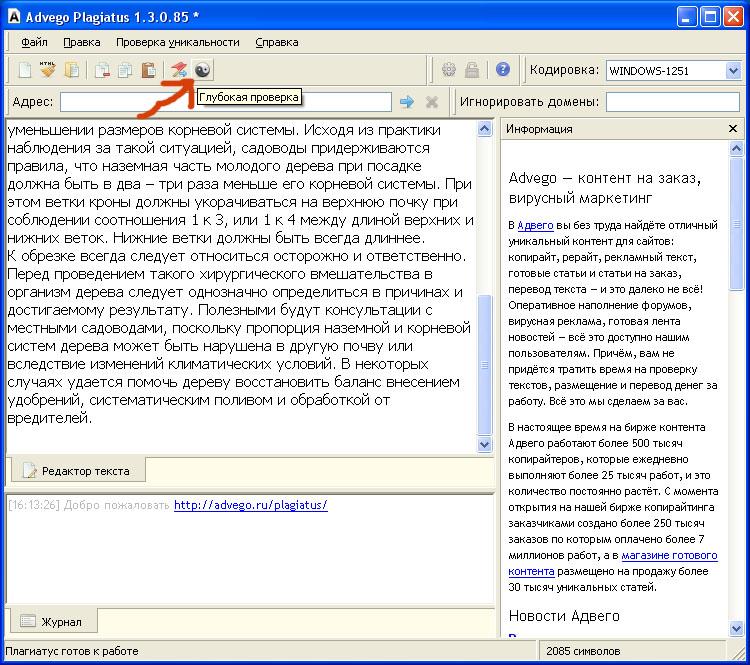Click the text editor scrollbar up arrow
Screen dimensions: 750x665
pos(485,129)
